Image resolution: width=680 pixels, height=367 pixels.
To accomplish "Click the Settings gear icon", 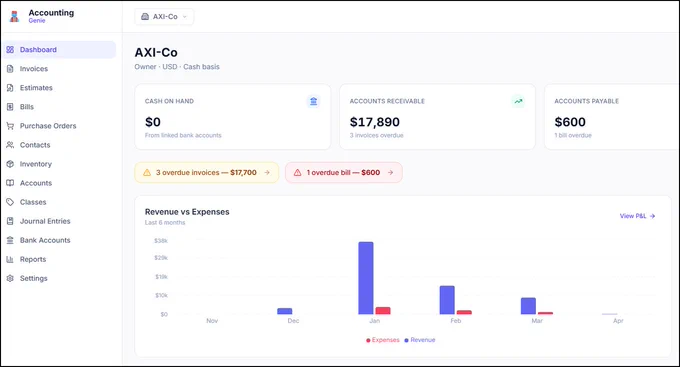I will (10, 279).
